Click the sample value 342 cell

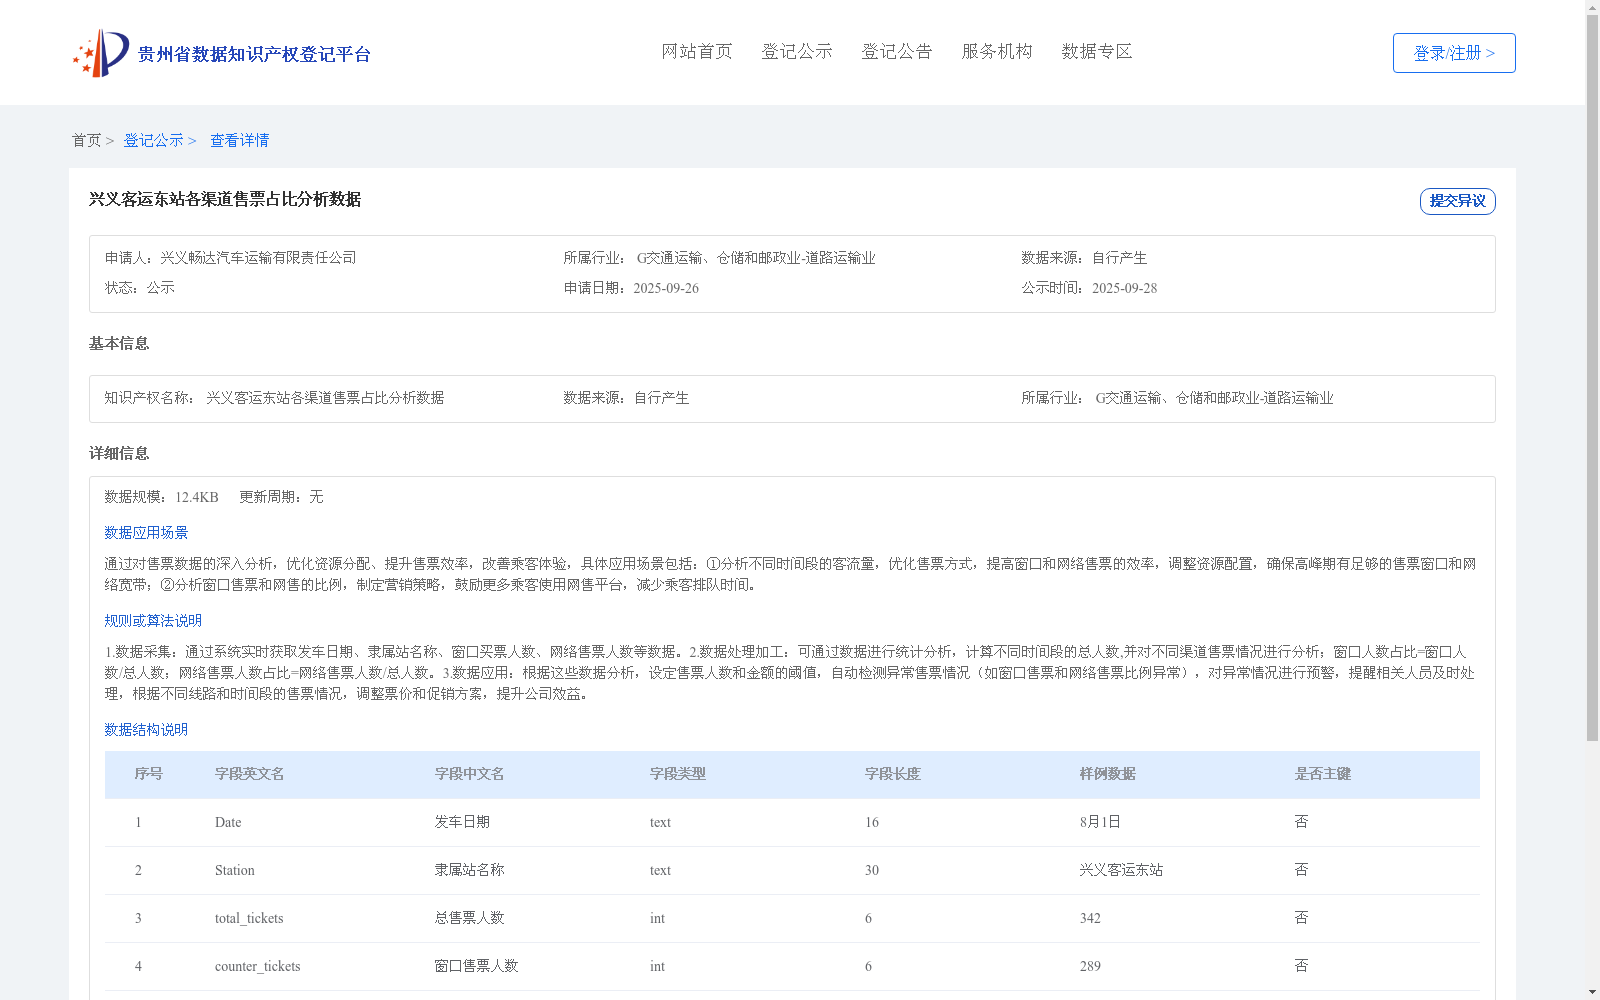click(x=1090, y=918)
